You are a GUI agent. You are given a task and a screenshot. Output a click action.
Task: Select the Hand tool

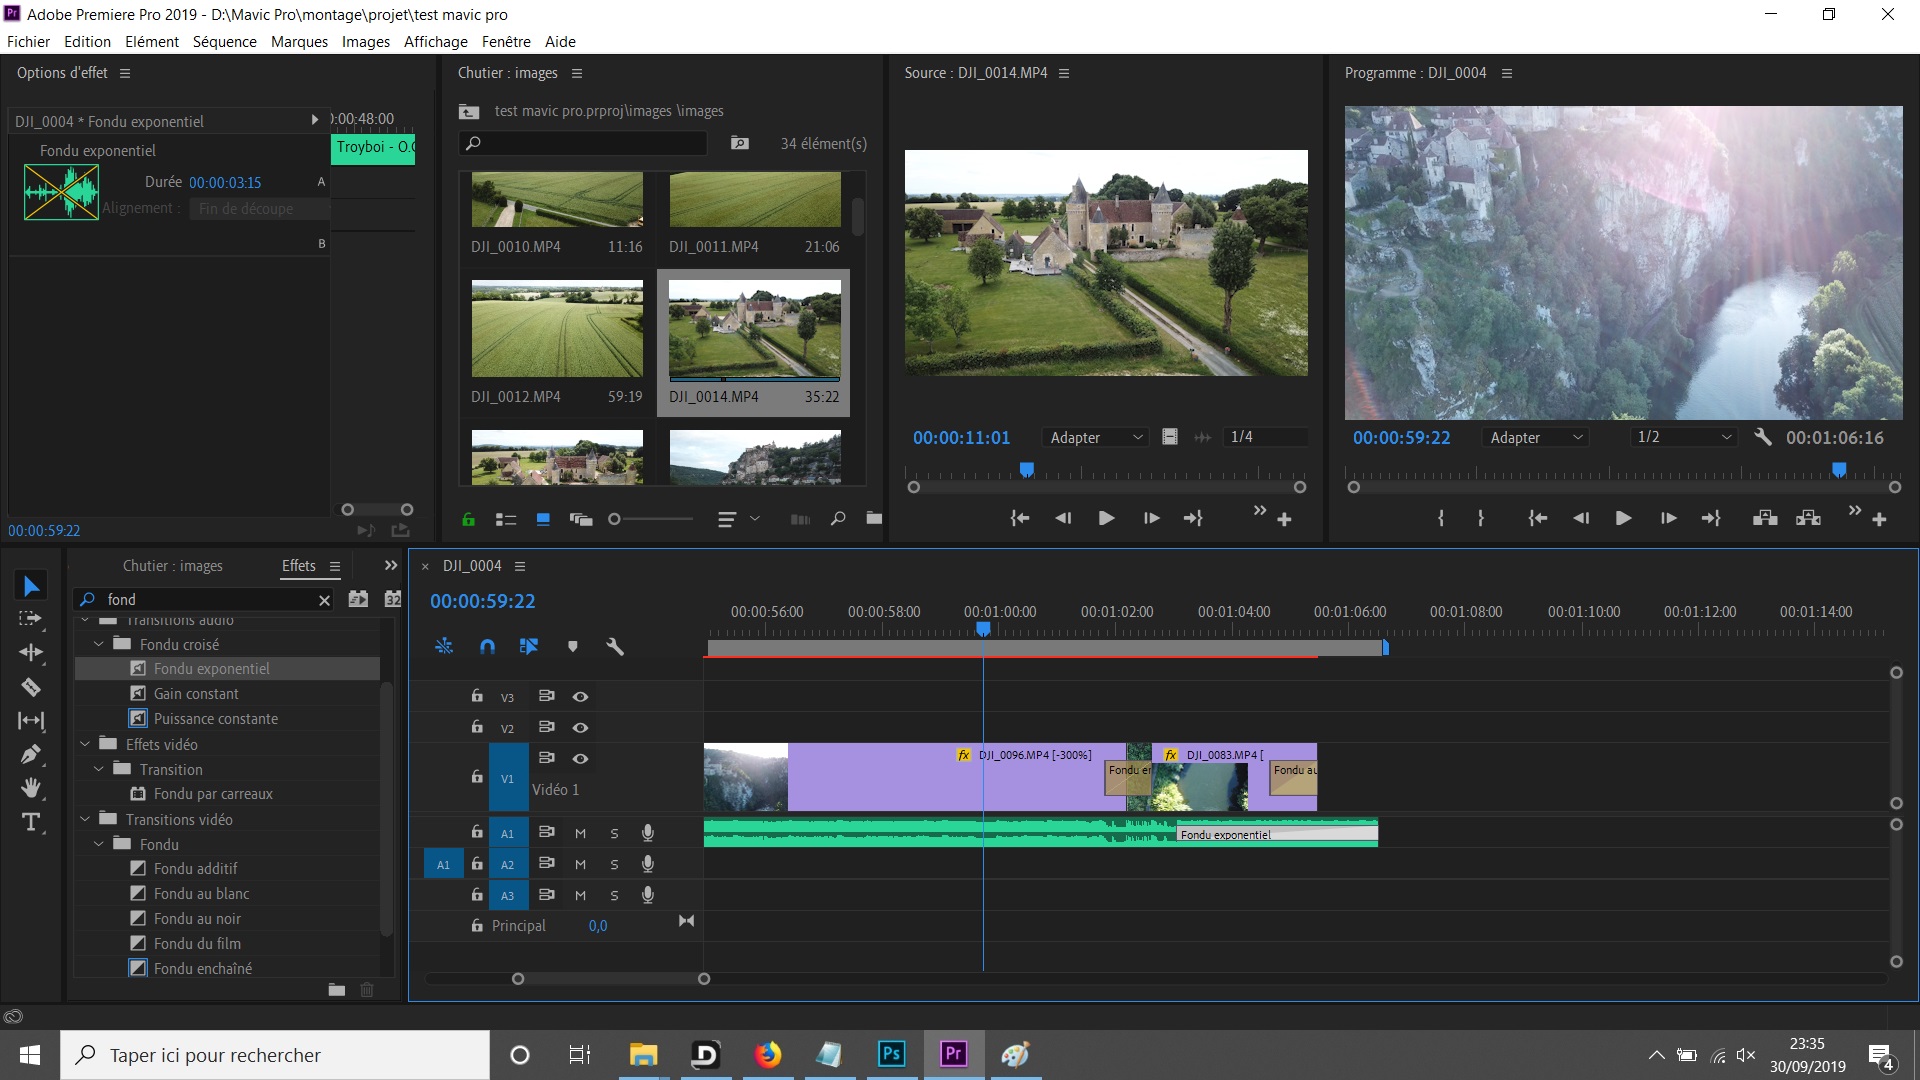pos(31,788)
